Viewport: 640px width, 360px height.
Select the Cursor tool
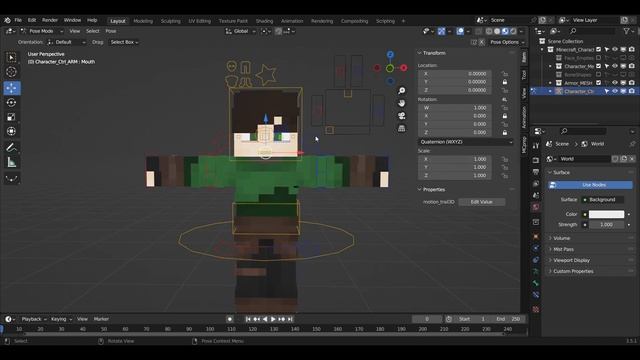(11, 72)
